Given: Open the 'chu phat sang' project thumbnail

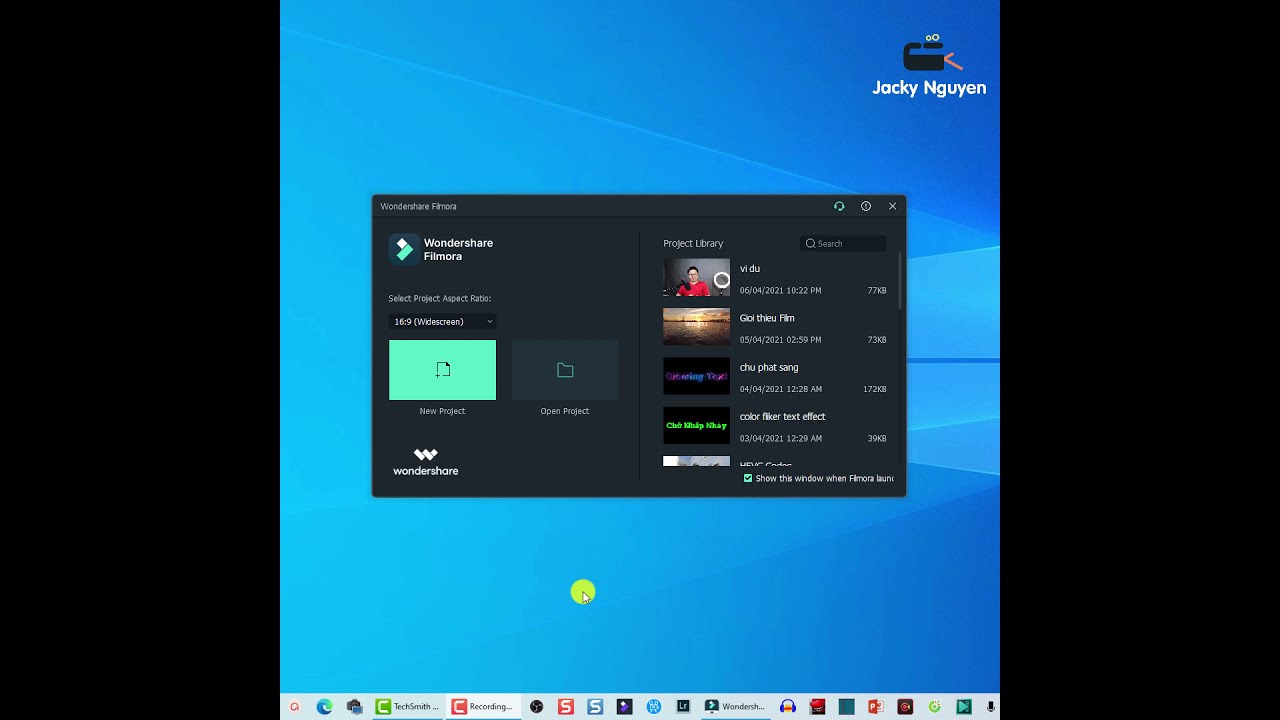Looking at the screenshot, I should pyautogui.click(x=696, y=376).
